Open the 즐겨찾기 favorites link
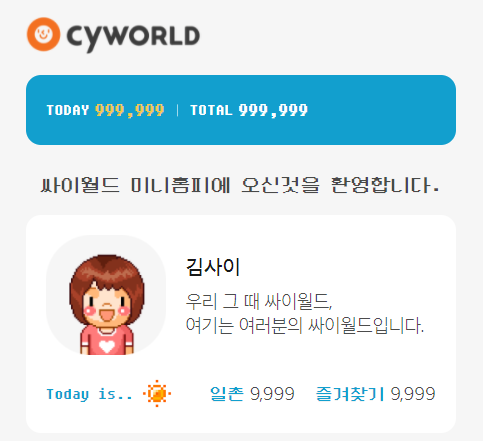 tap(350, 394)
